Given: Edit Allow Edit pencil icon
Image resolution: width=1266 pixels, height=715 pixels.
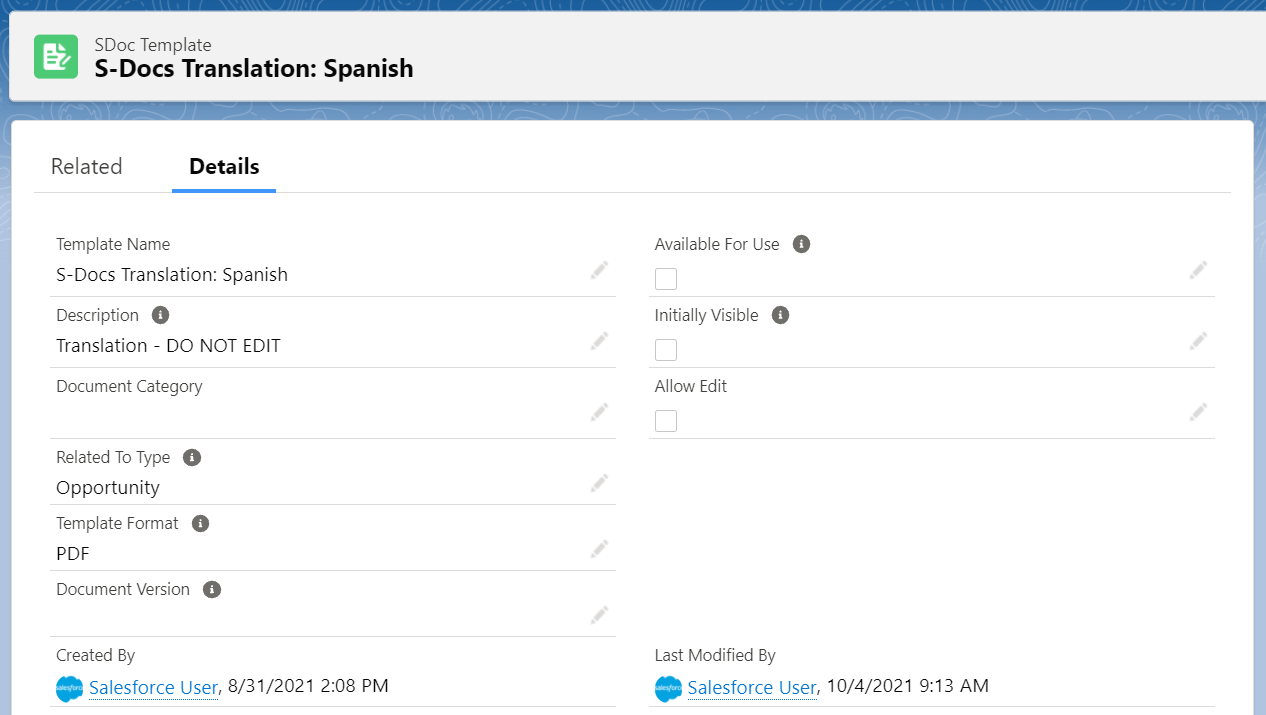Looking at the screenshot, I should click(1198, 412).
